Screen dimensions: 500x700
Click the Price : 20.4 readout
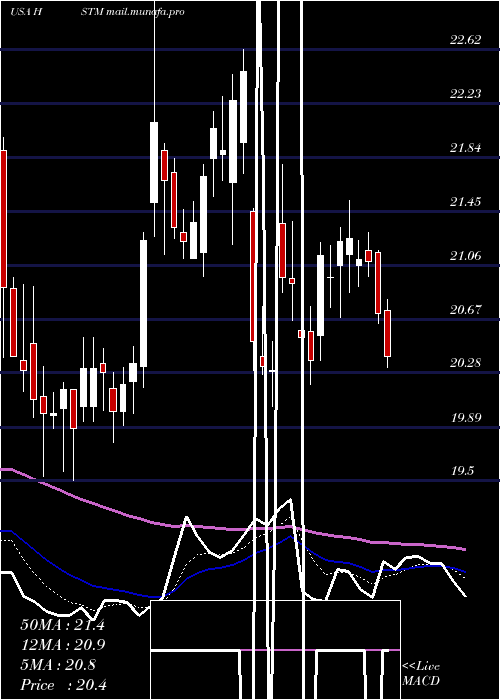[x=63, y=685]
